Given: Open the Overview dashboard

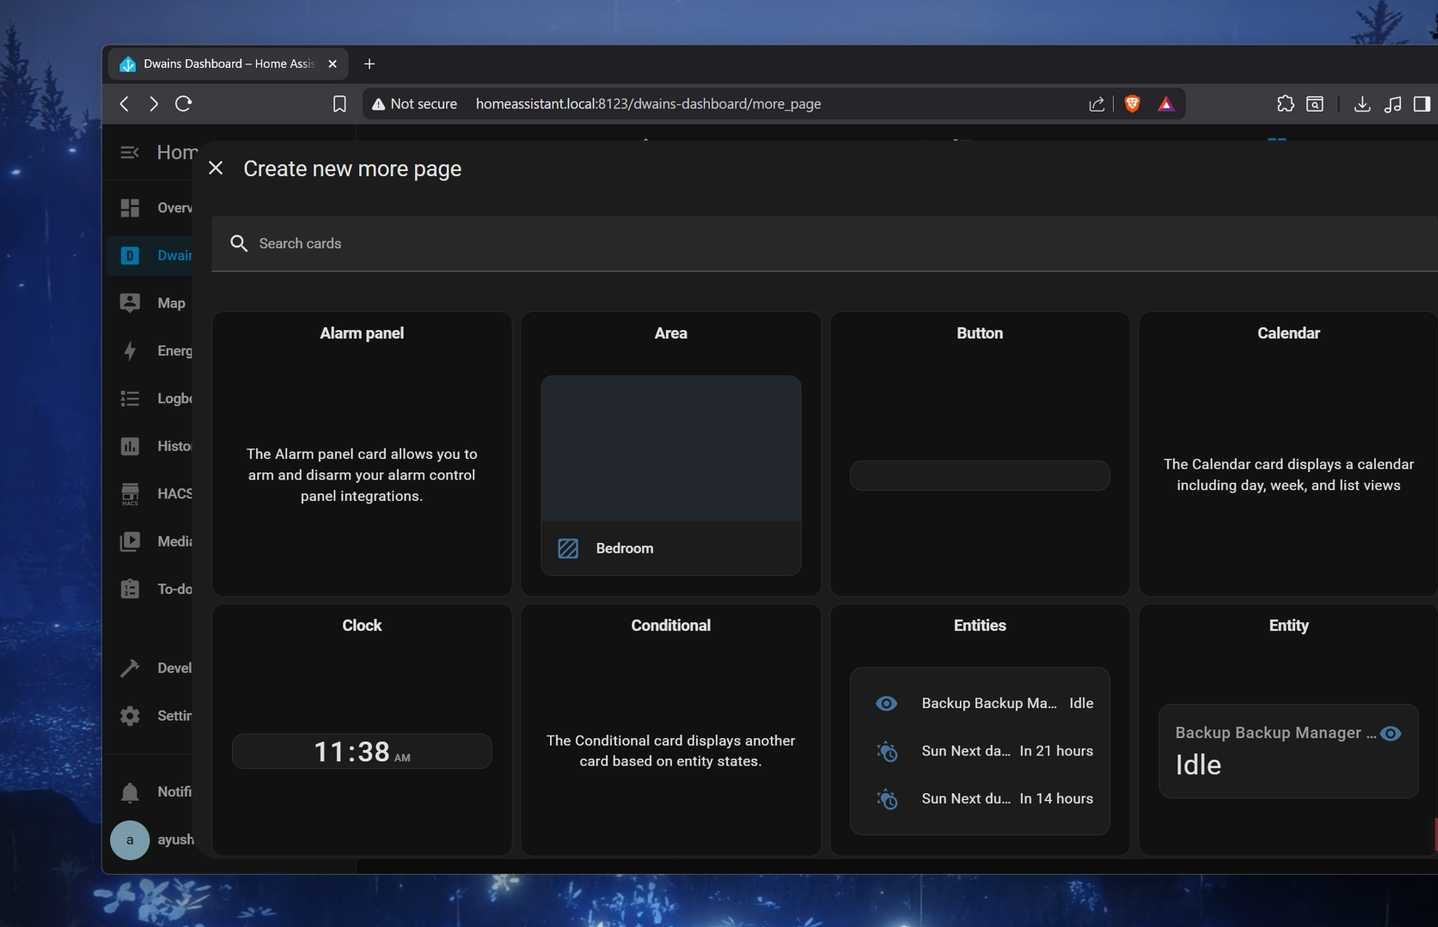Looking at the screenshot, I should [x=130, y=207].
